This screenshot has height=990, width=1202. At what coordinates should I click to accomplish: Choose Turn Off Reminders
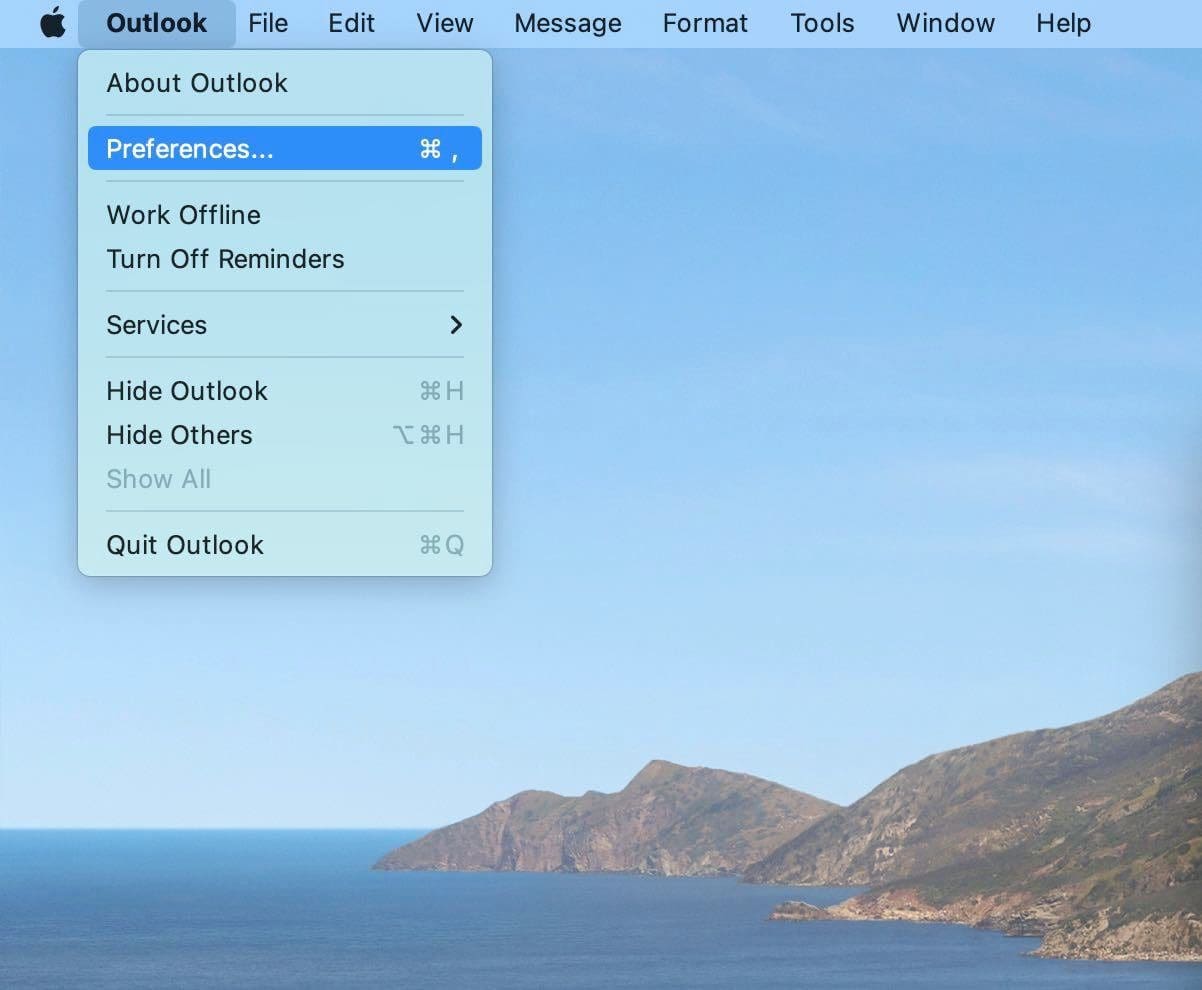click(285, 259)
